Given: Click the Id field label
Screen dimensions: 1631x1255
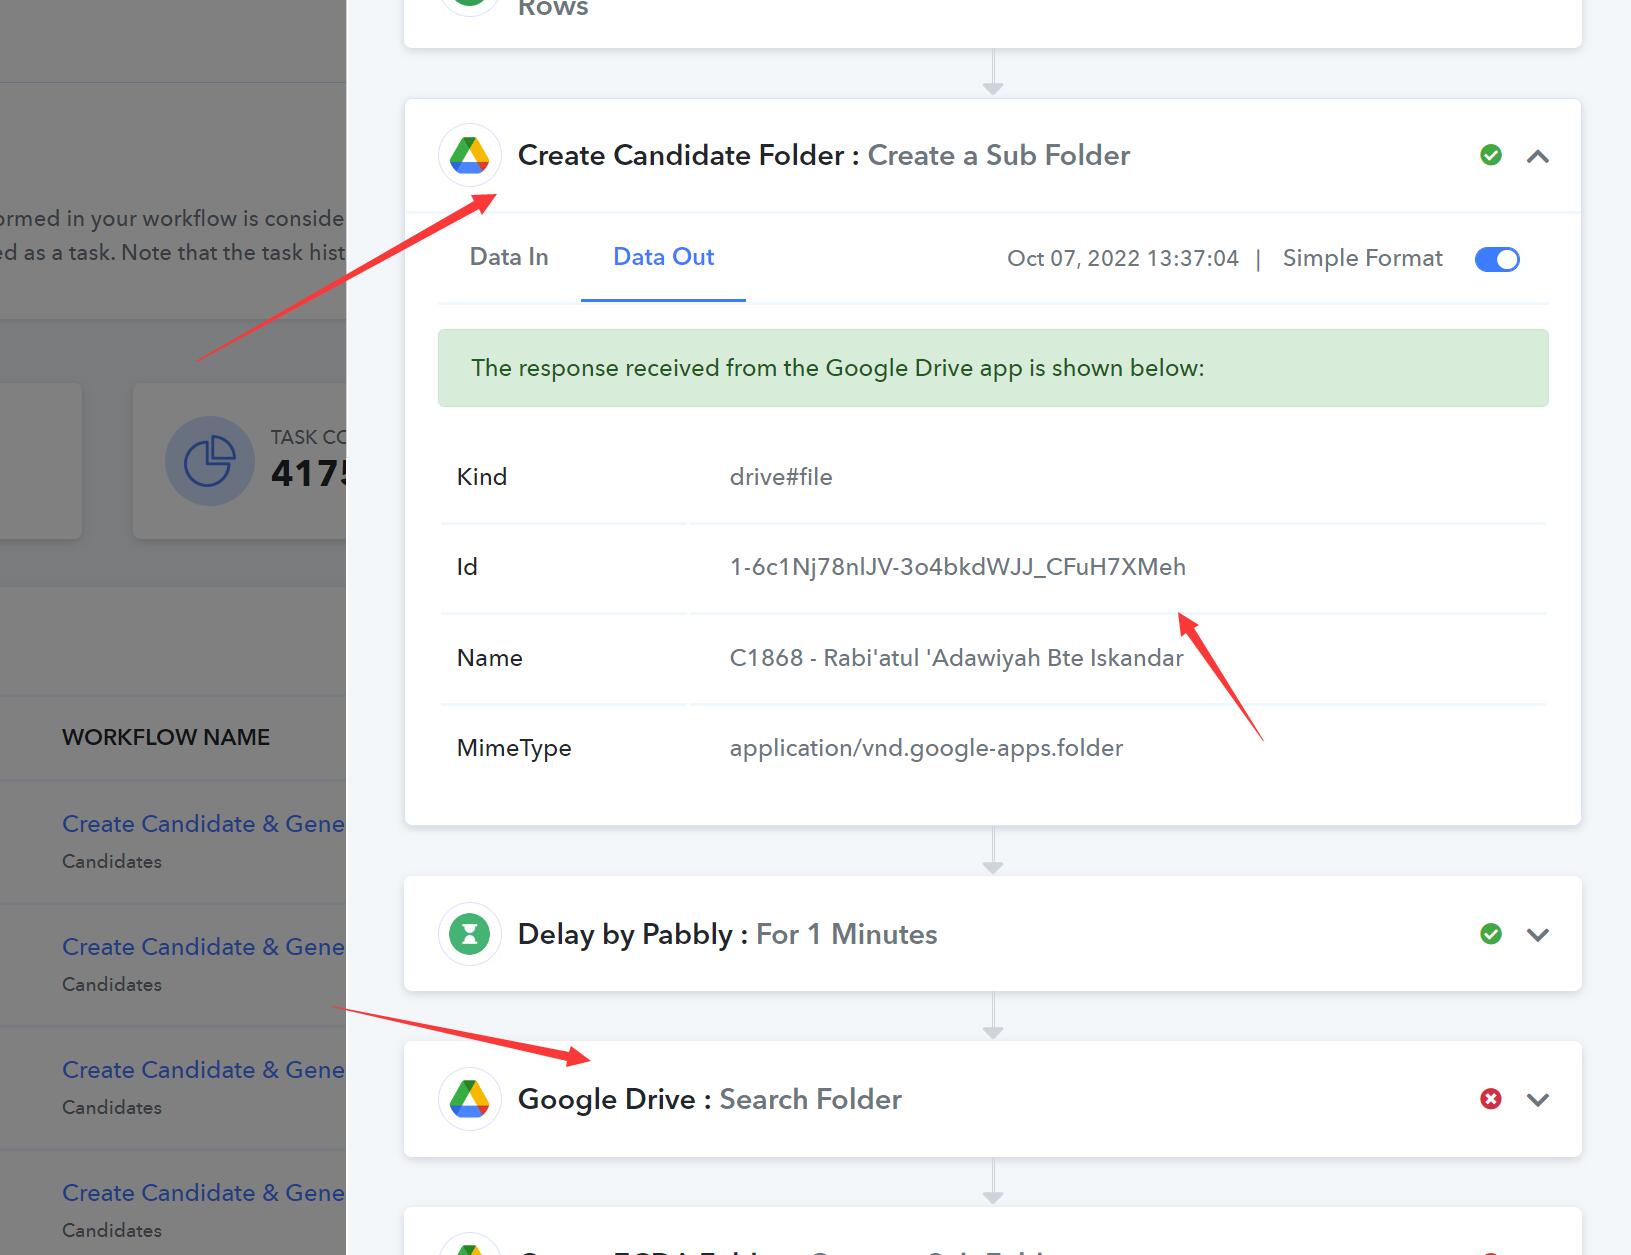Looking at the screenshot, I should click(x=467, y=567).
